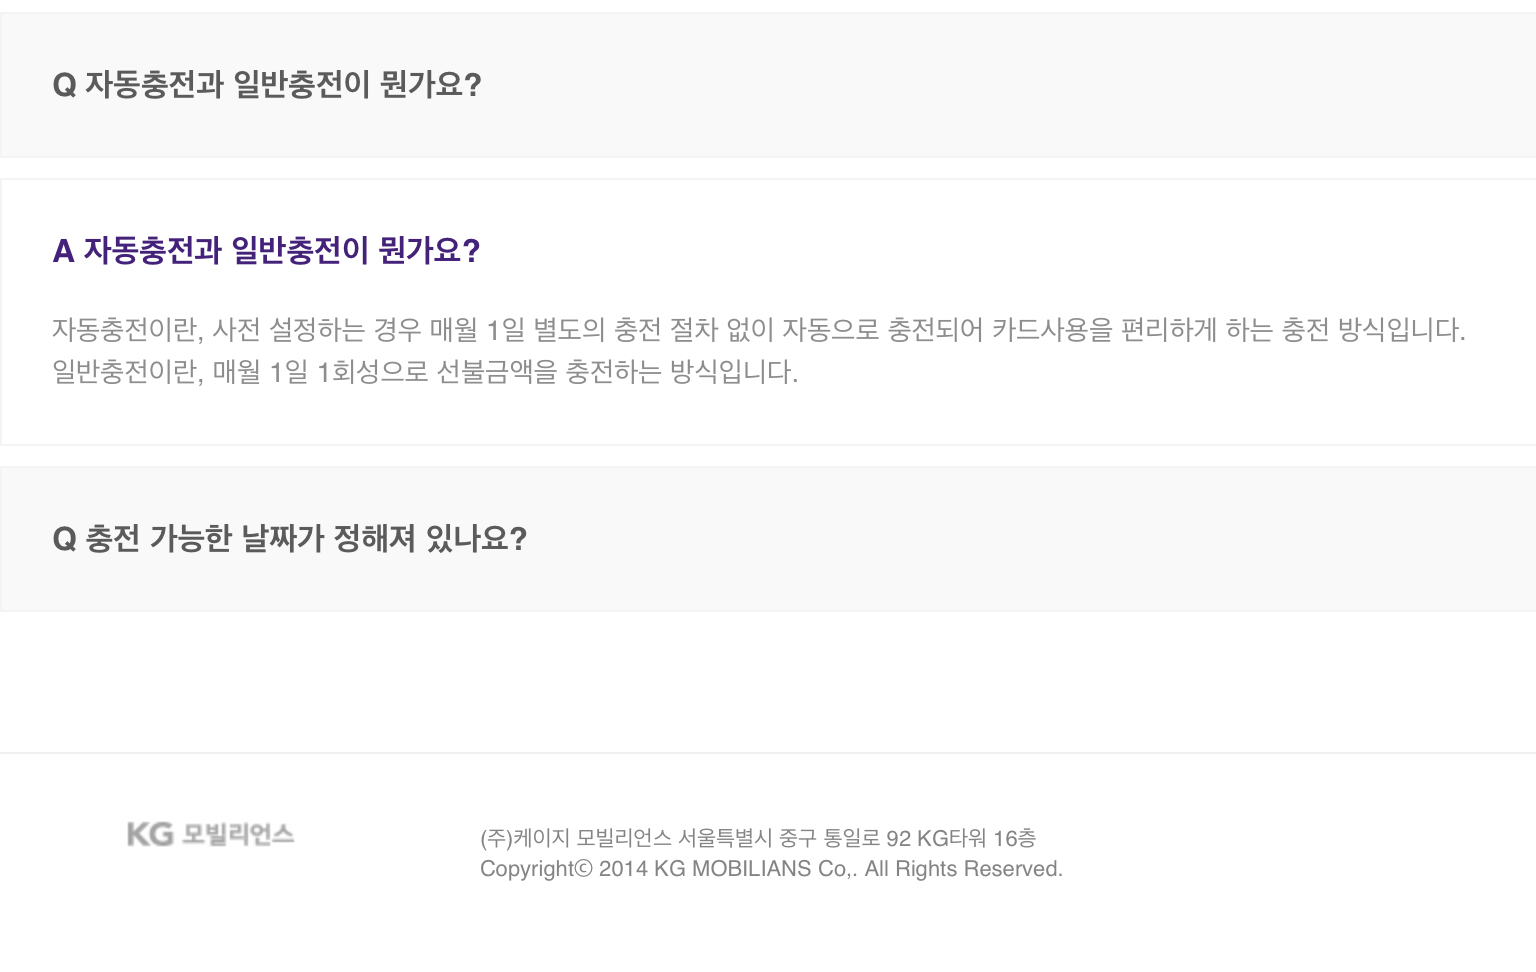Image resolution: width=1536 pixels, height=972 pixels.
Task: Click the answer sentence starting with 자동충전이란
Action: point(758,330)
